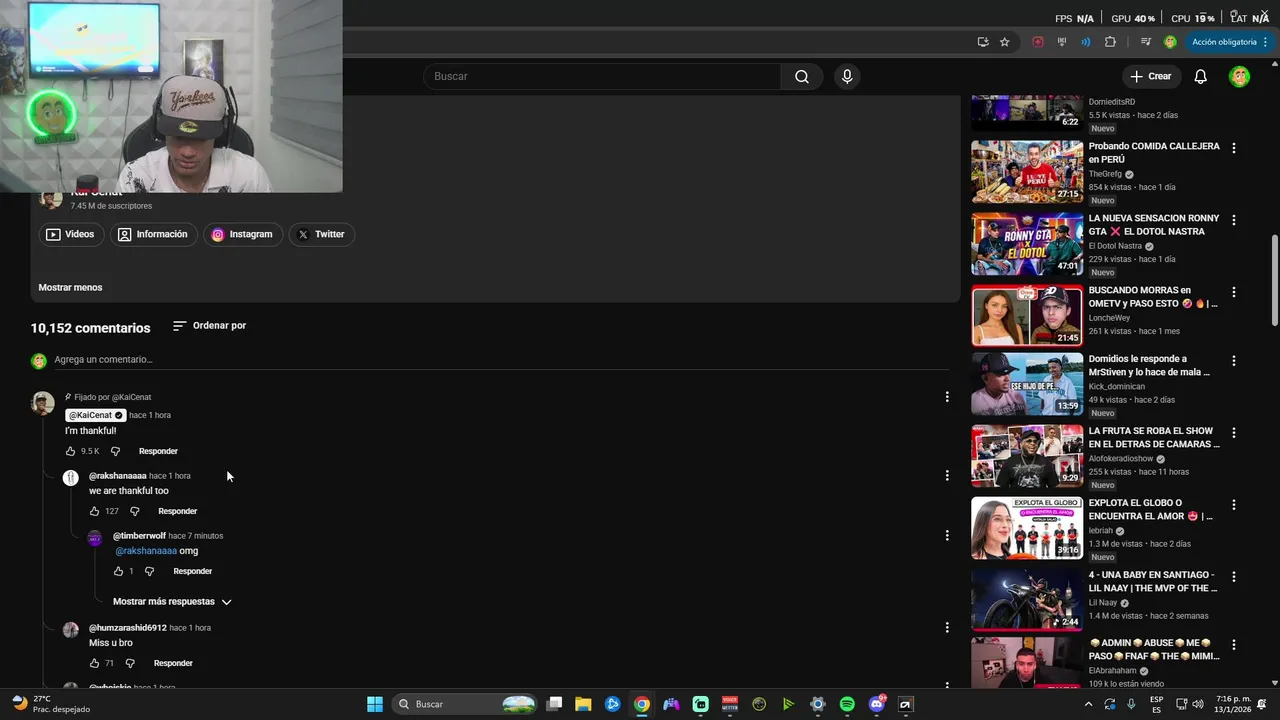Open options for 'Probando COMIDA CALLEJERA' video
This screenshot has height=720, width=1280.
click(1234, 148)
